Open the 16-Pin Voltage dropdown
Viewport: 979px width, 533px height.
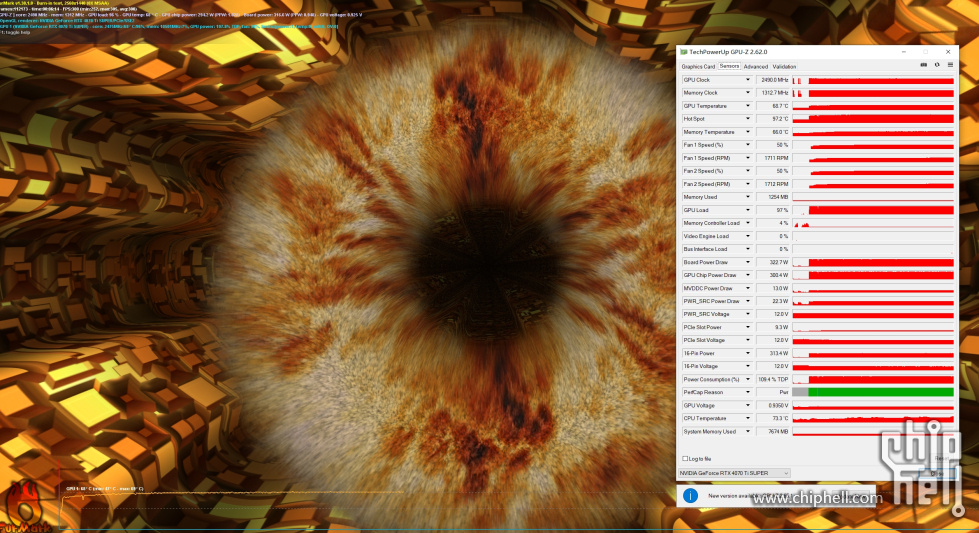747,366
